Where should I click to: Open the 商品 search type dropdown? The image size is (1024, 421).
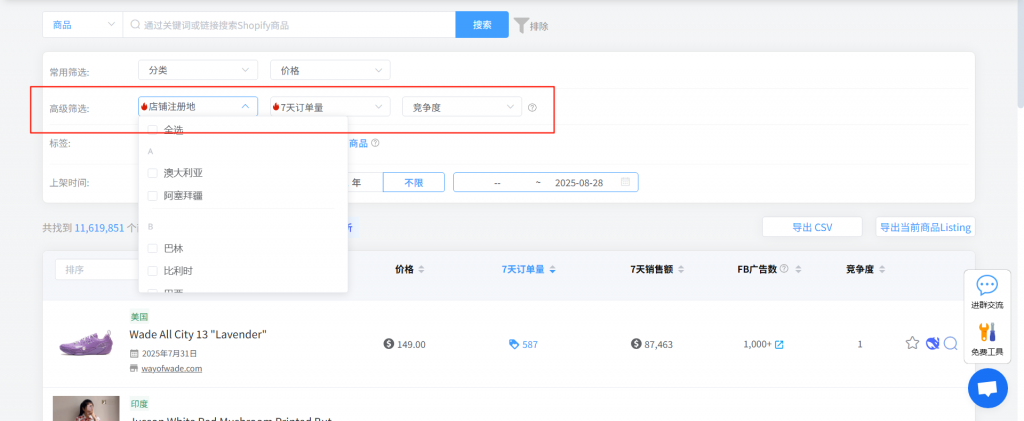[82, 25]
